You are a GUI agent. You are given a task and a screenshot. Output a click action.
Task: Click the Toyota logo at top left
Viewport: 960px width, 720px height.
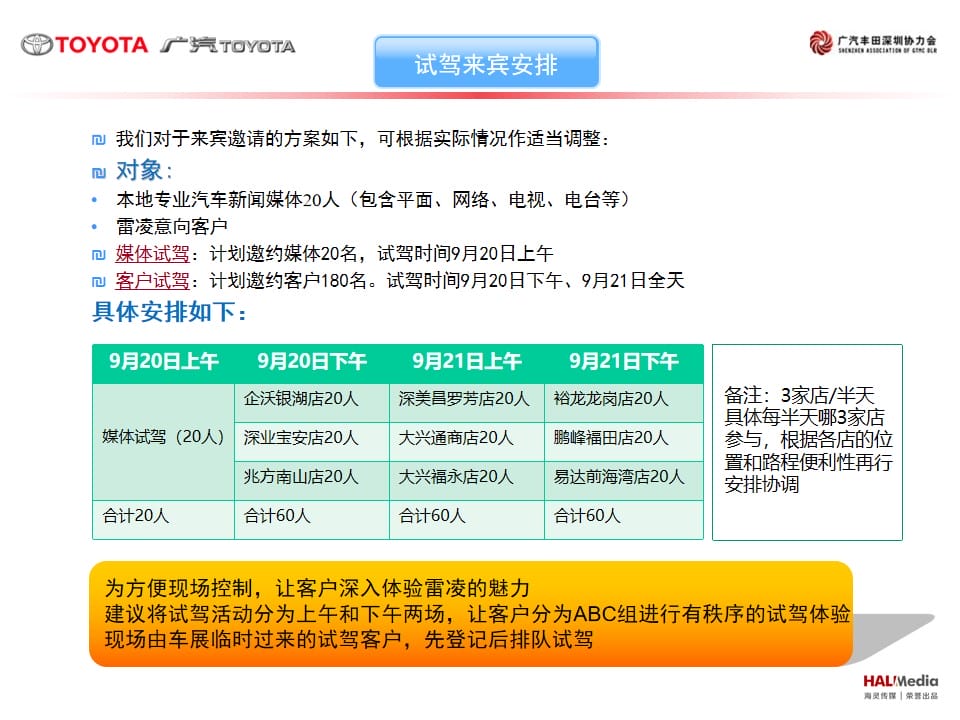(84, 45)
